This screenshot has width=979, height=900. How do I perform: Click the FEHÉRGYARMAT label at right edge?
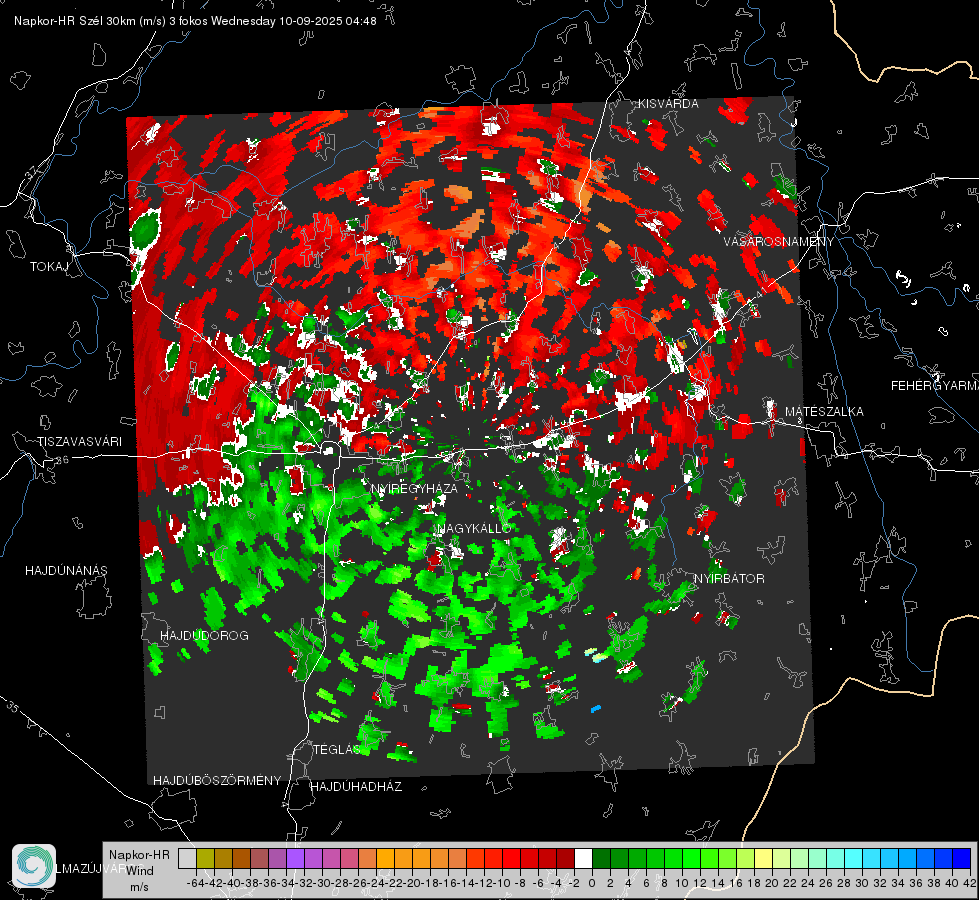click(x=935, y=386)
